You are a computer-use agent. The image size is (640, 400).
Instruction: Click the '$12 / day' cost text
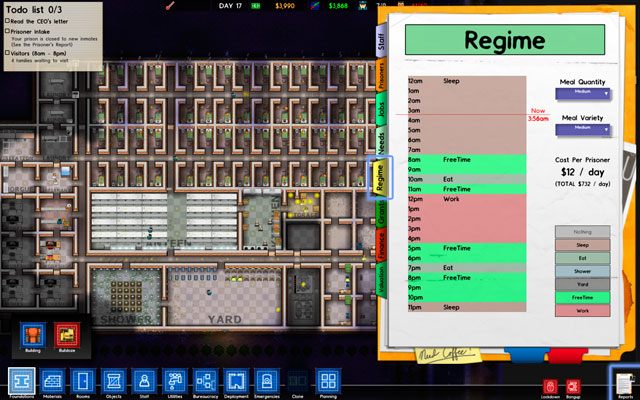click(582, 172)
